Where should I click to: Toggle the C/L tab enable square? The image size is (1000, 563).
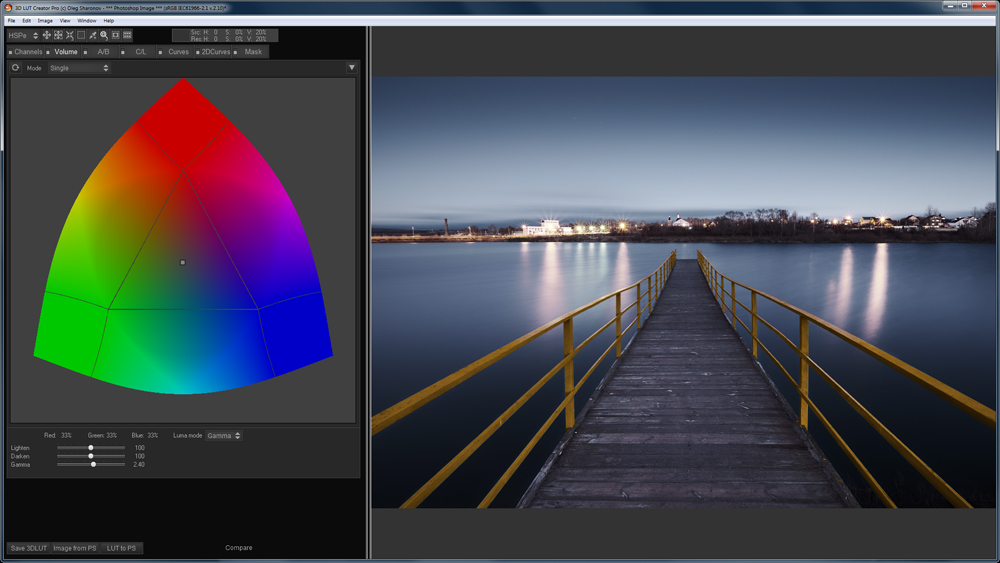coord(122,52)
